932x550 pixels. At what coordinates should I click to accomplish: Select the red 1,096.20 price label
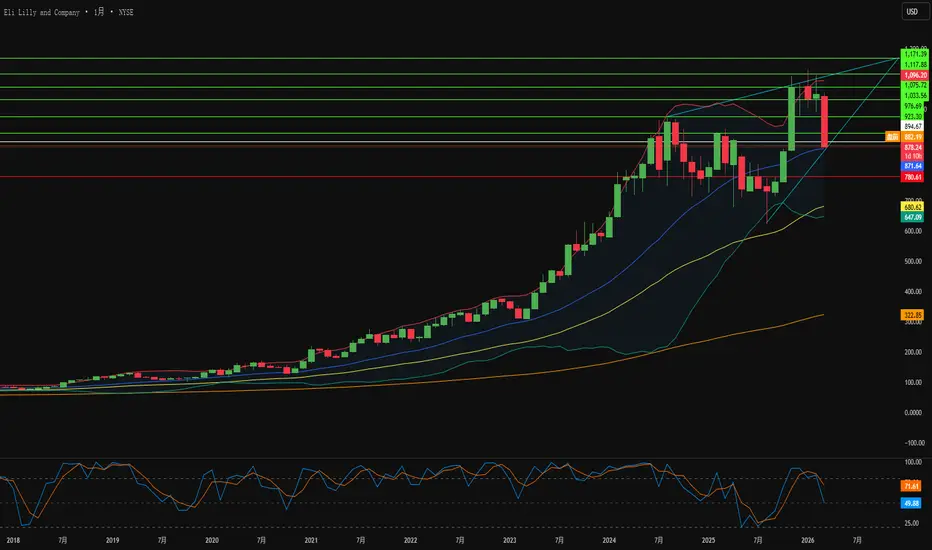915,76
